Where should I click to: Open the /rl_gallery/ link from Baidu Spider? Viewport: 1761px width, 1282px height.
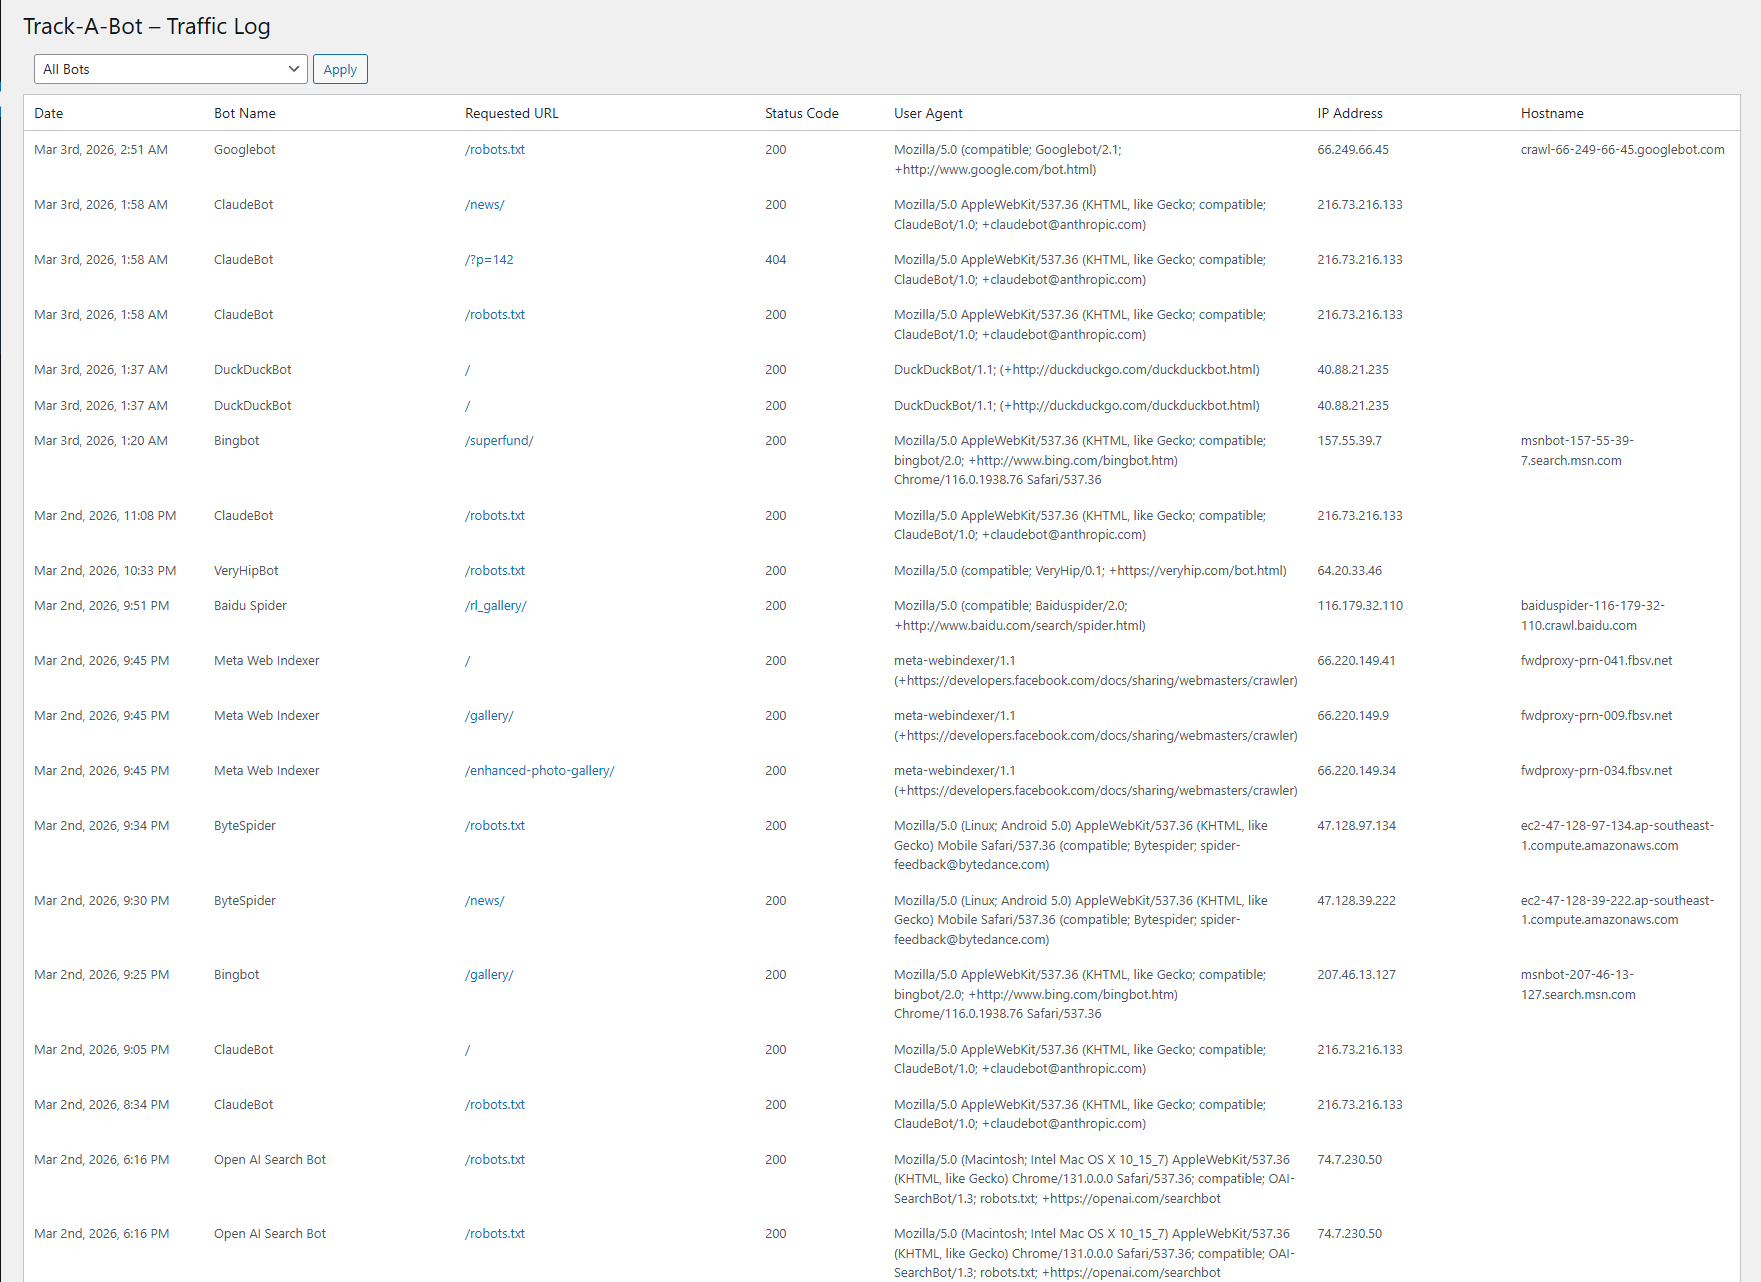[x=495, y=605]
